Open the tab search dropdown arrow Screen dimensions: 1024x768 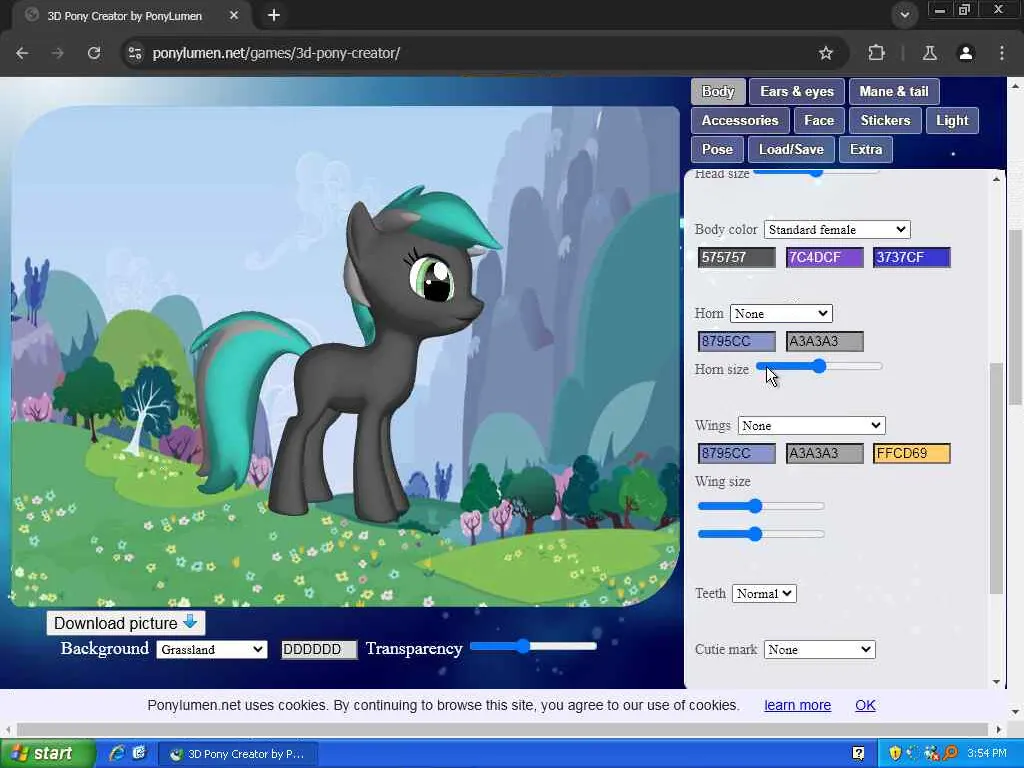(x=904, y=15)
